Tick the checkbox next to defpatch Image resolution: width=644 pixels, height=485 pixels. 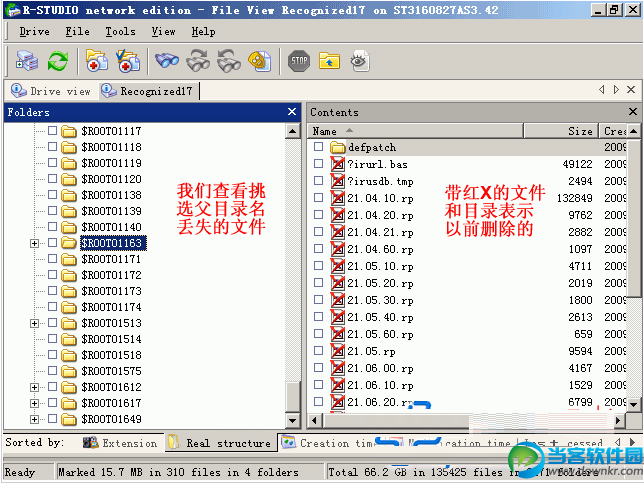pyautogui.click(x=318, y=147)
